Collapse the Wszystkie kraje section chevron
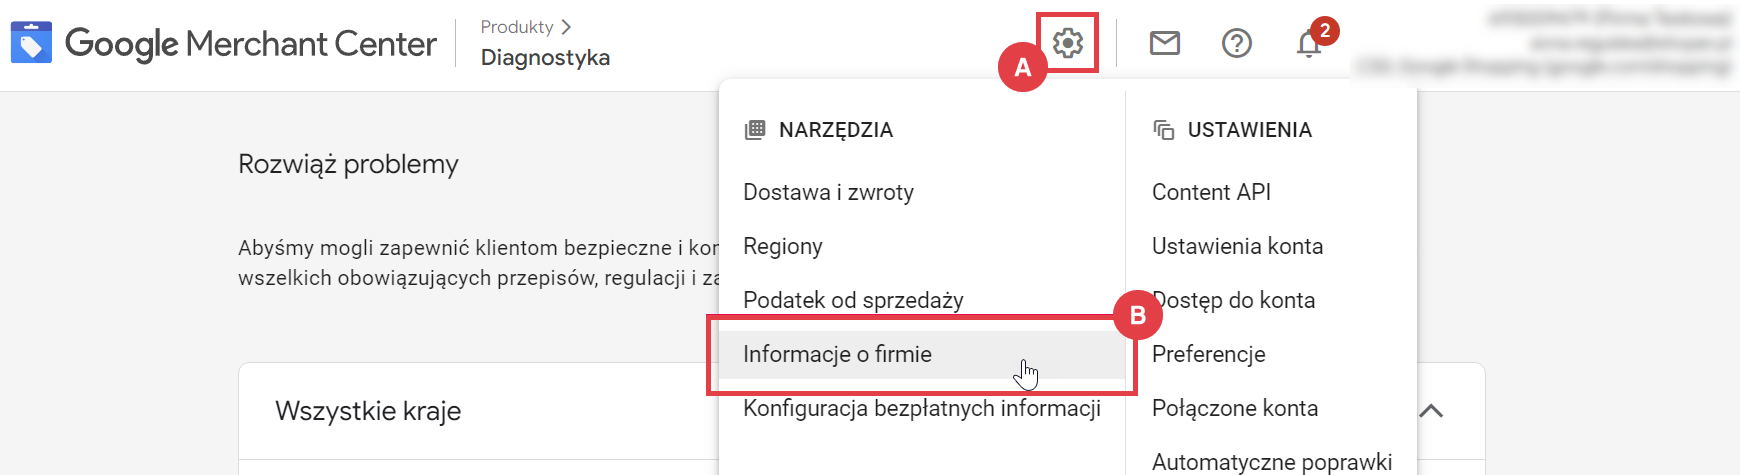 (x=1431, y=411)
